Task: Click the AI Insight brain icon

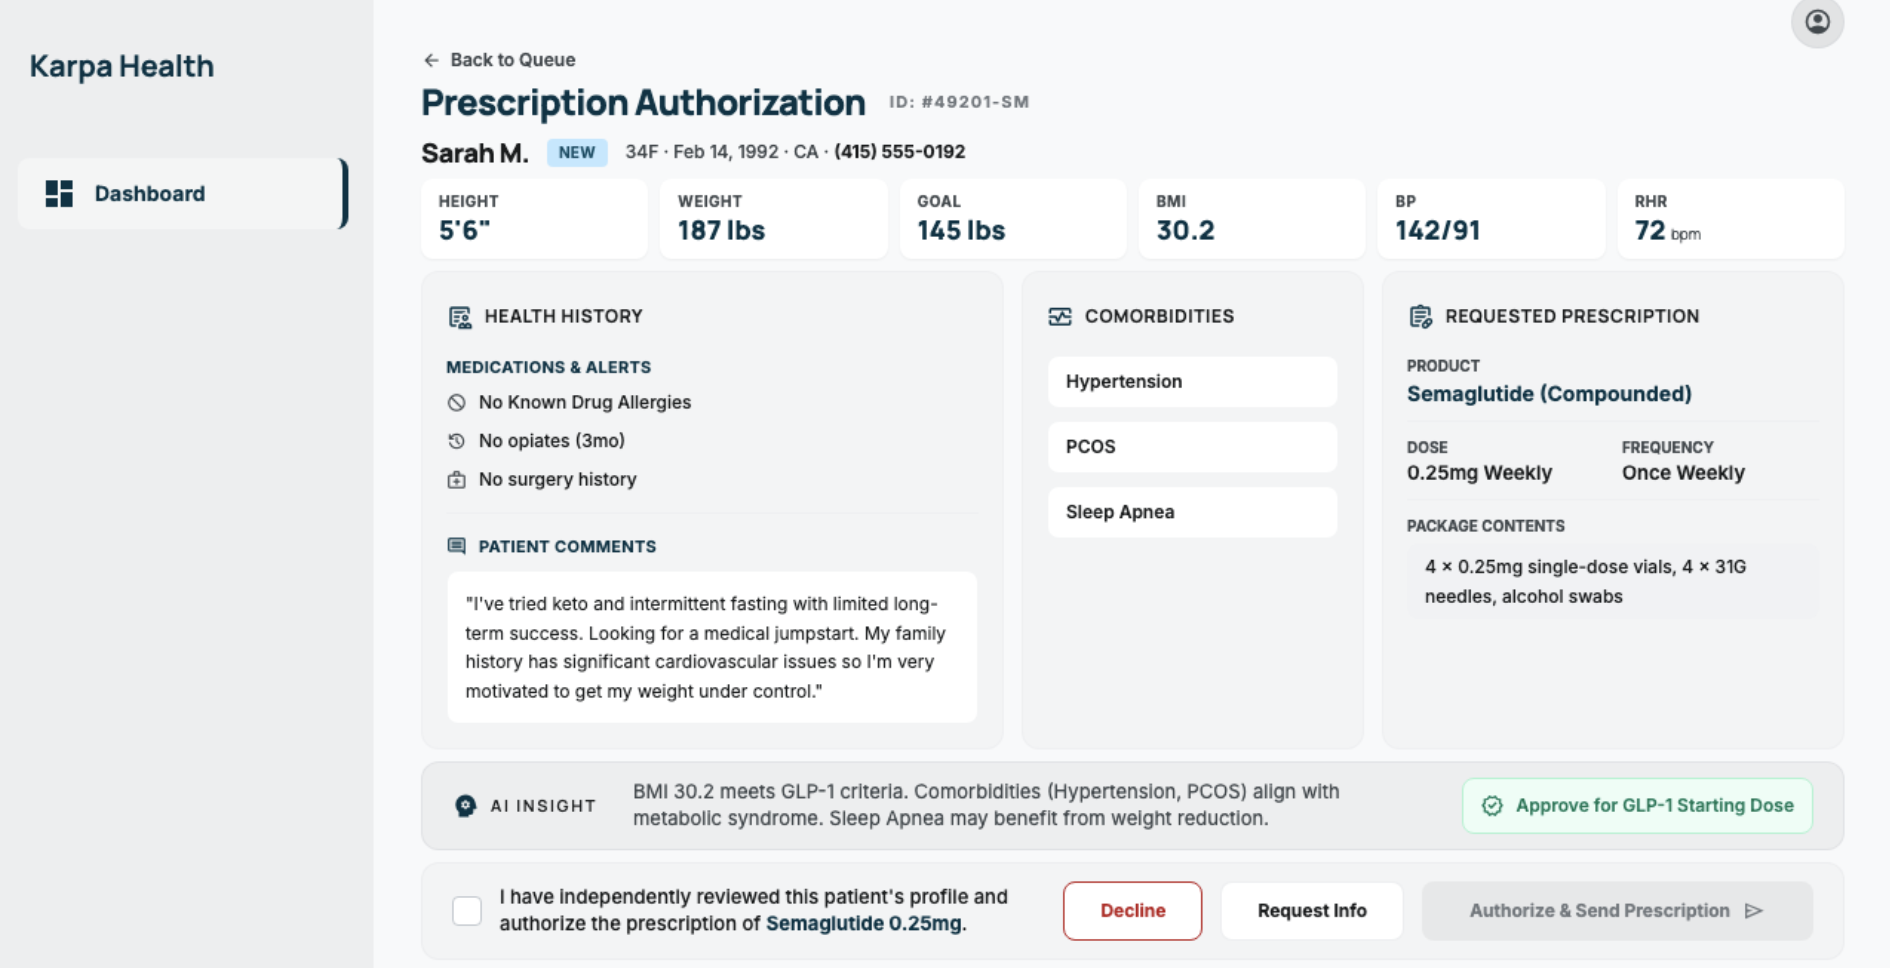Action: [x=464, y=806]
